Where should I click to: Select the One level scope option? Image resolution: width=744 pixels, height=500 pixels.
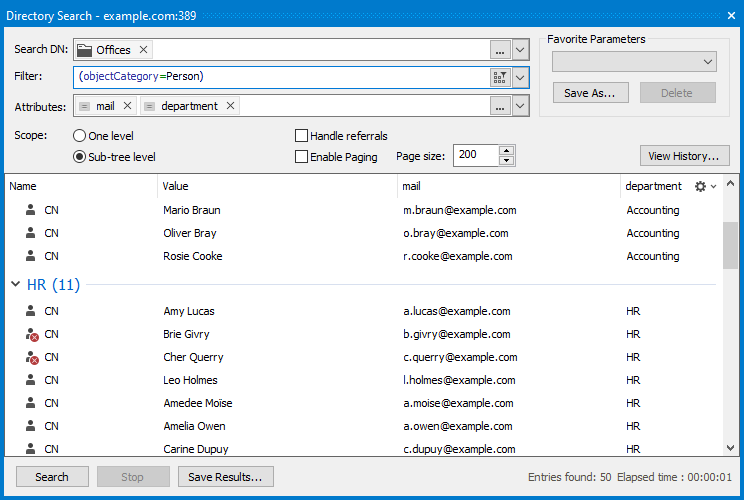[80, 136]
